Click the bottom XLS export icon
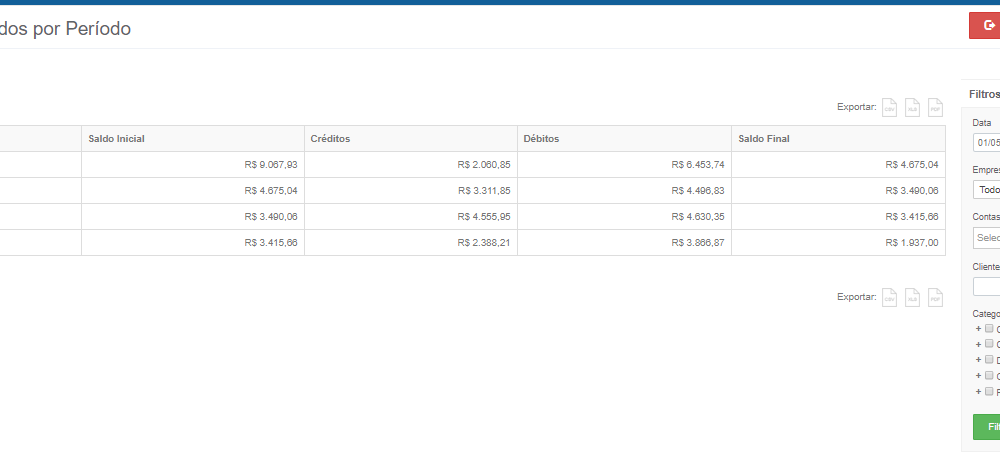Image resolution: width=1000 pixels, height=452 pixels. tap(912, 297)
